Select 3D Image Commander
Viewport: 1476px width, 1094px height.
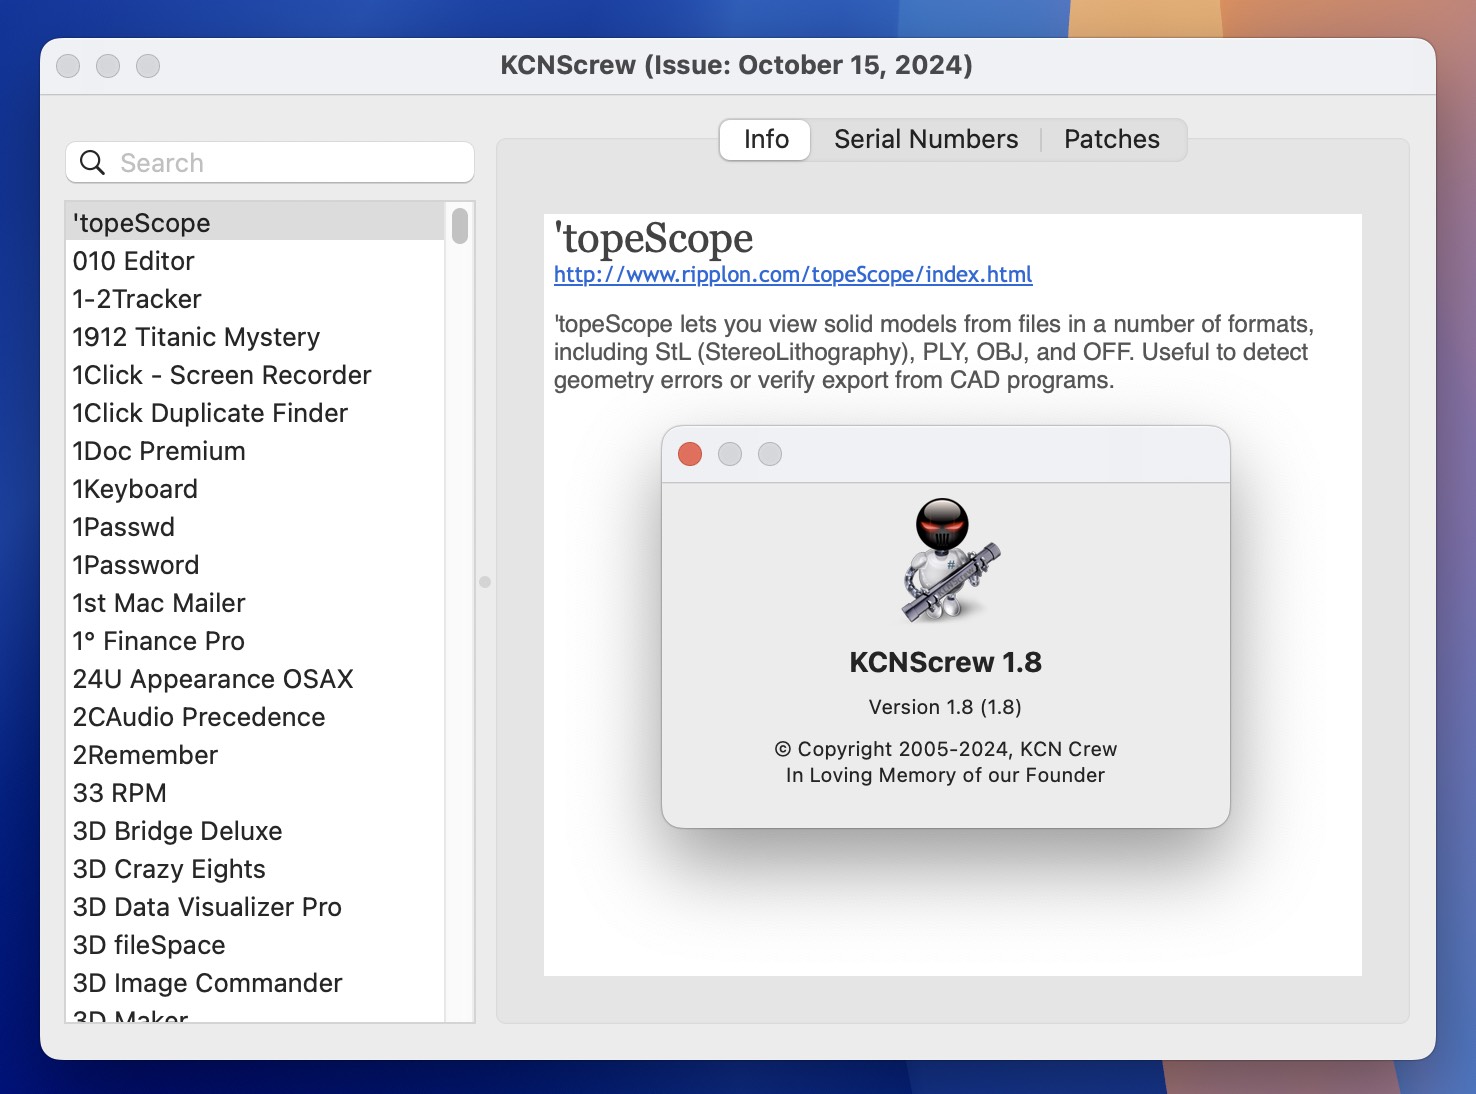tap(255, 982)
